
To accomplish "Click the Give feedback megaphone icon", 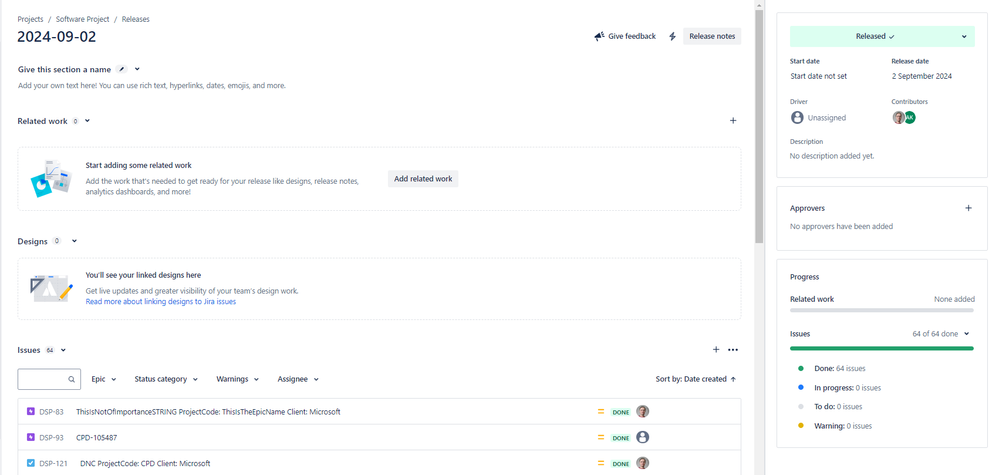I will [599, 36].
